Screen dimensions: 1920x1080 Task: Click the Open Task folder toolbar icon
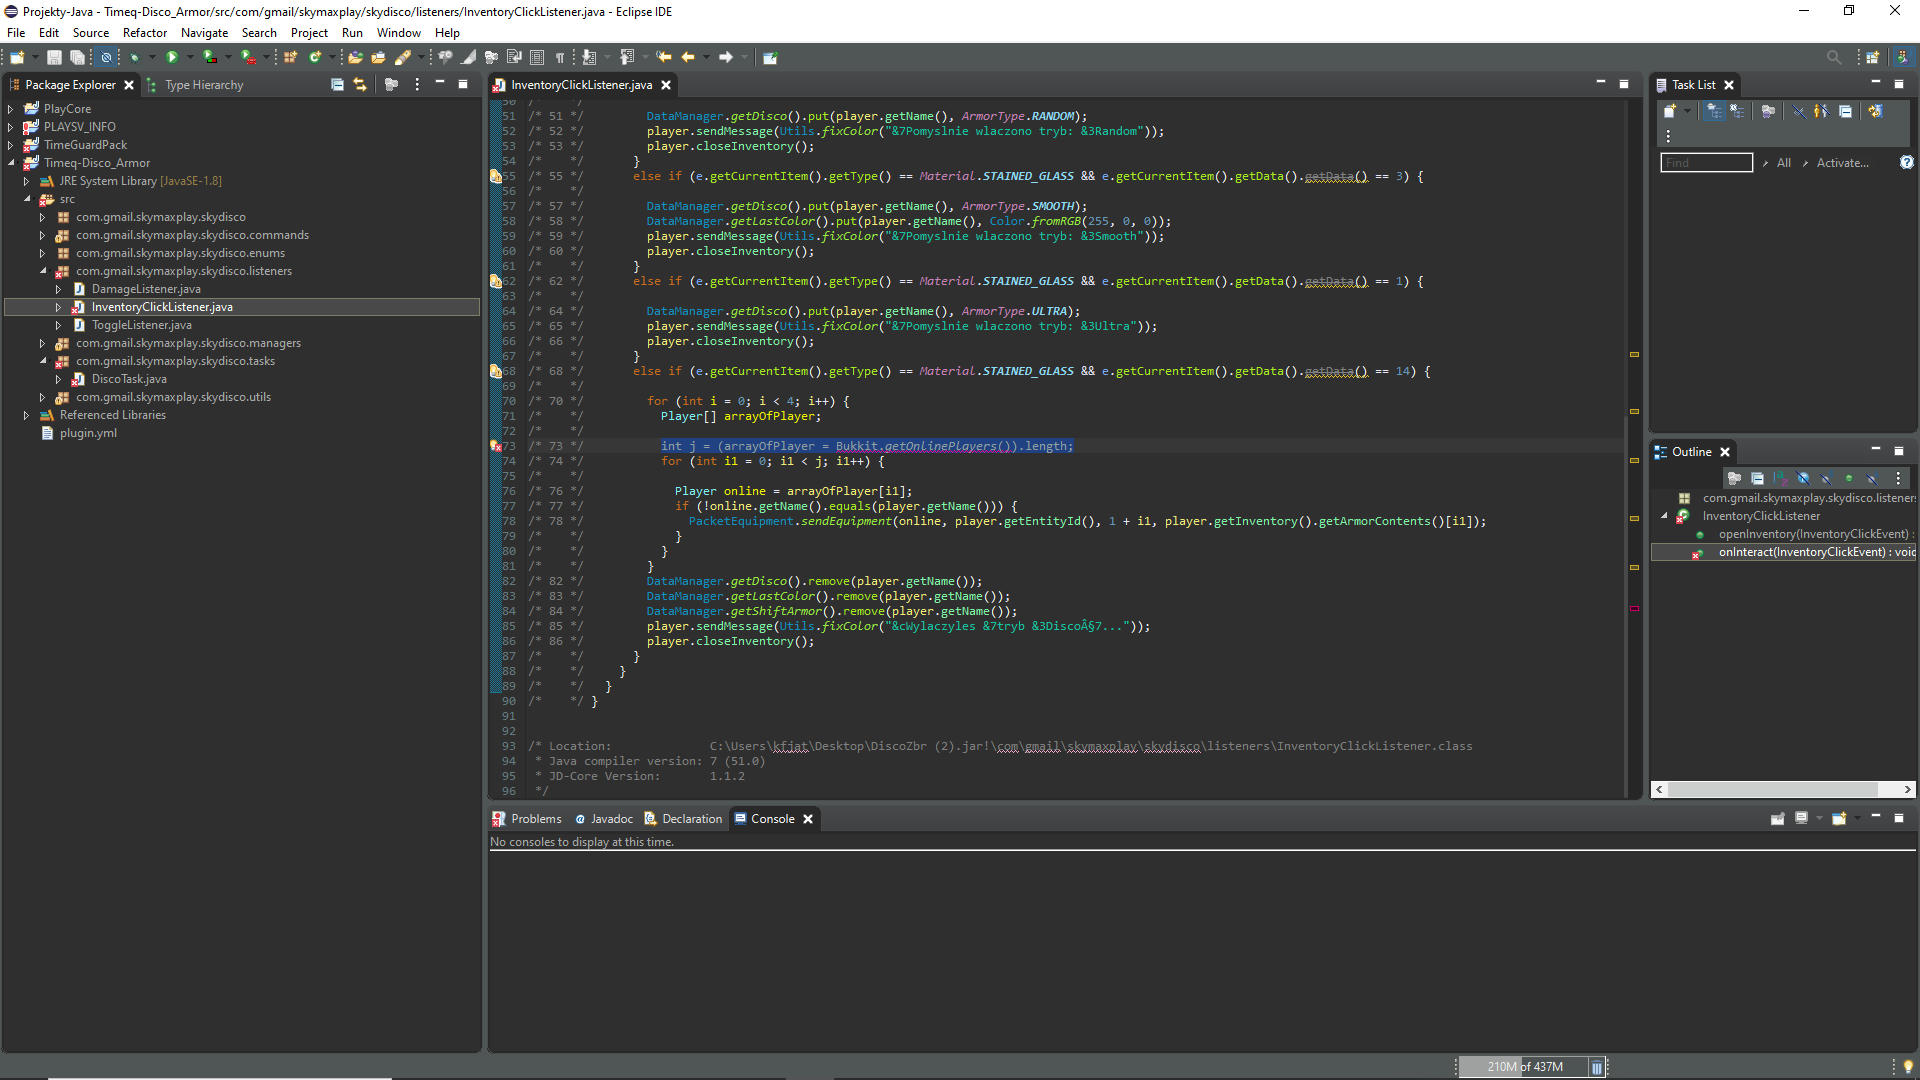point(378,58)
